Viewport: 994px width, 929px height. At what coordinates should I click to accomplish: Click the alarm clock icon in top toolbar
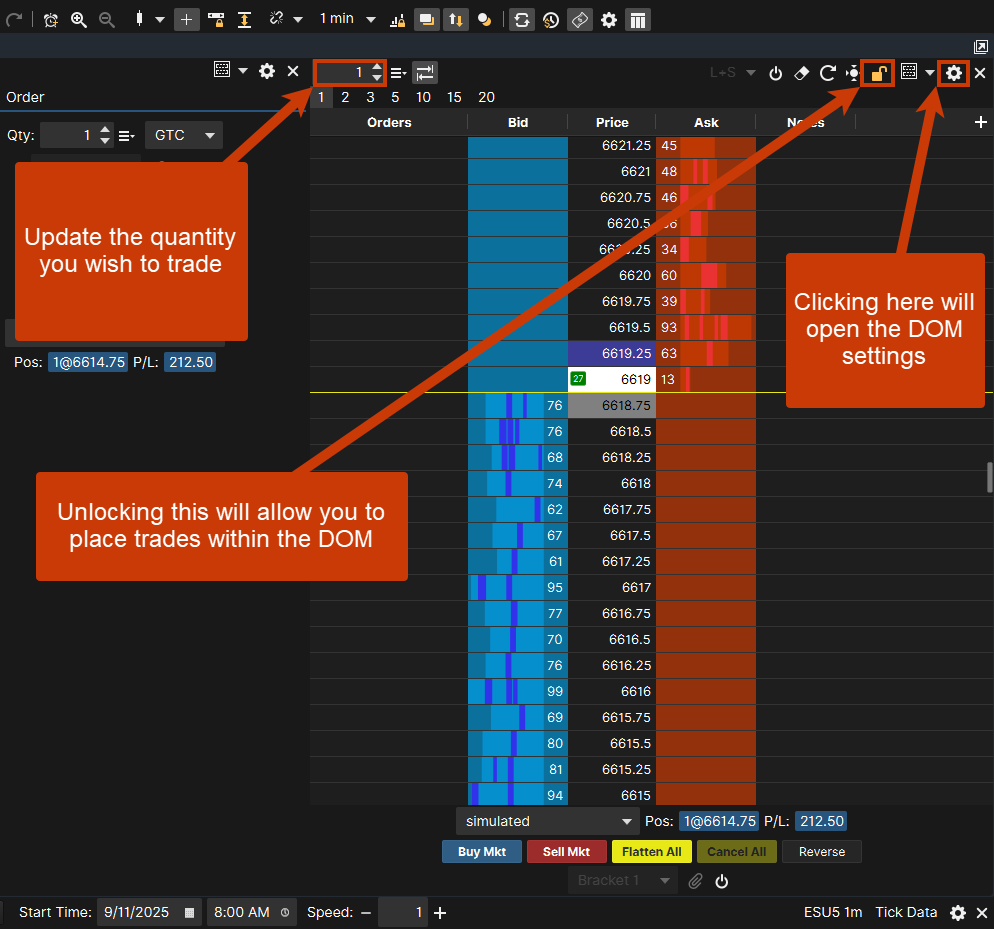coord(51,19)
